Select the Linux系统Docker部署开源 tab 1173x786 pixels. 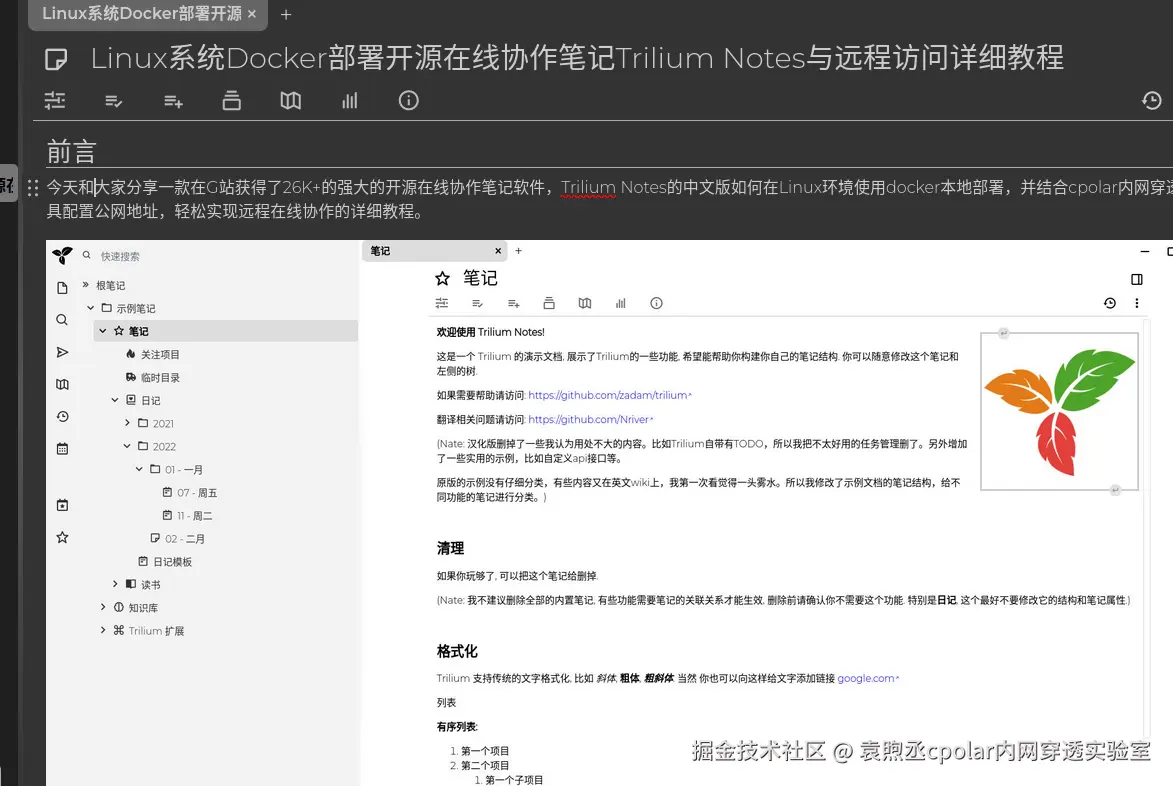pyautogui.click(x=141, y=13)
